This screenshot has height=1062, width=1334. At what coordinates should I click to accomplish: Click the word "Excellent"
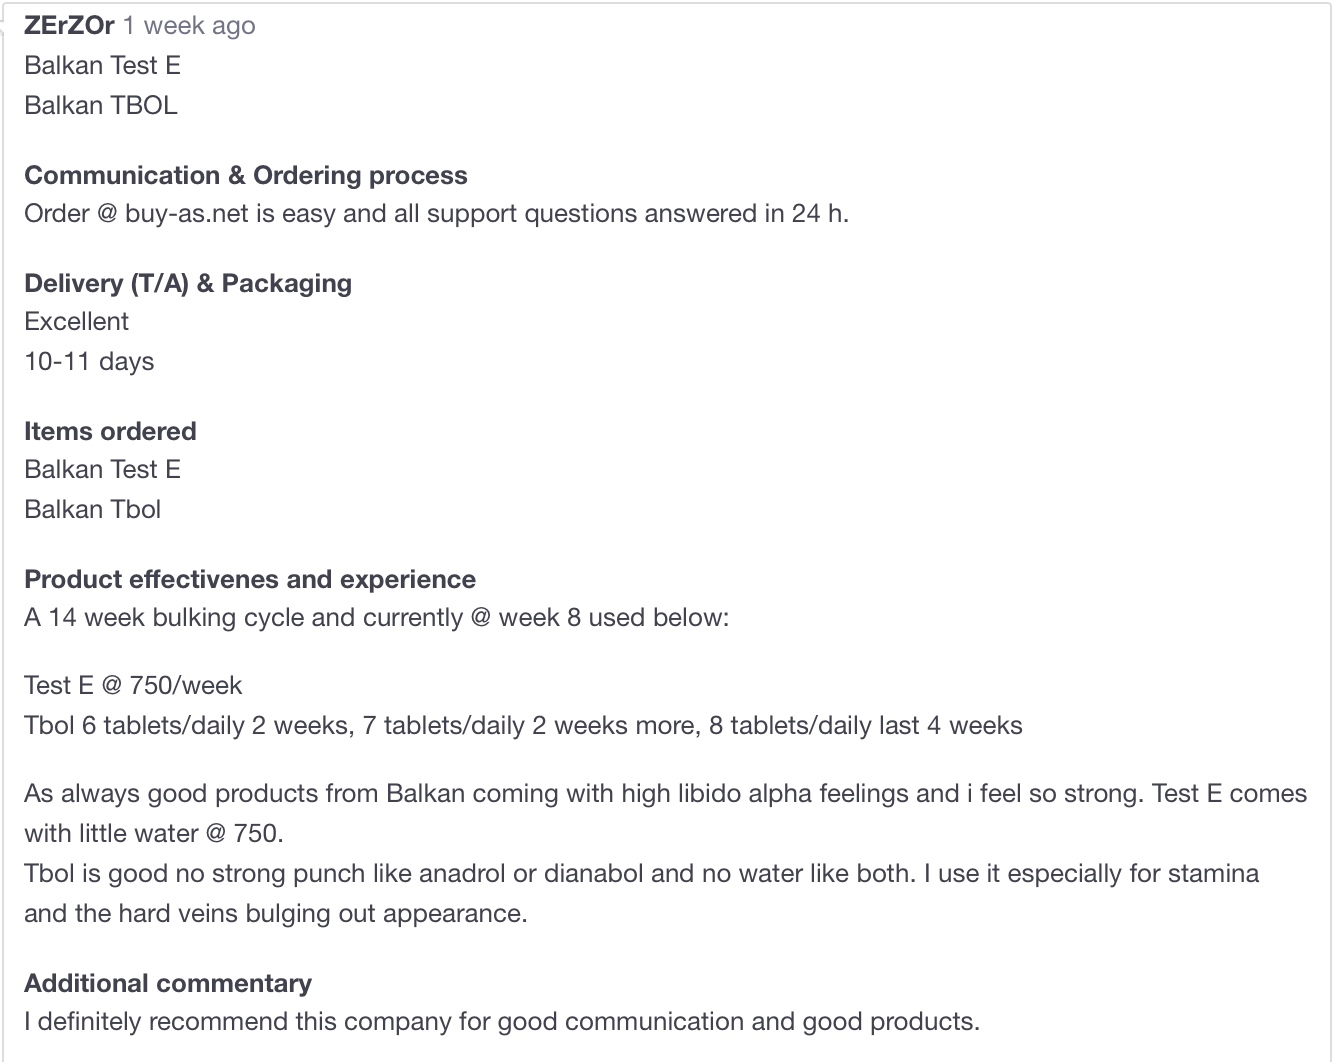point(76,322)
